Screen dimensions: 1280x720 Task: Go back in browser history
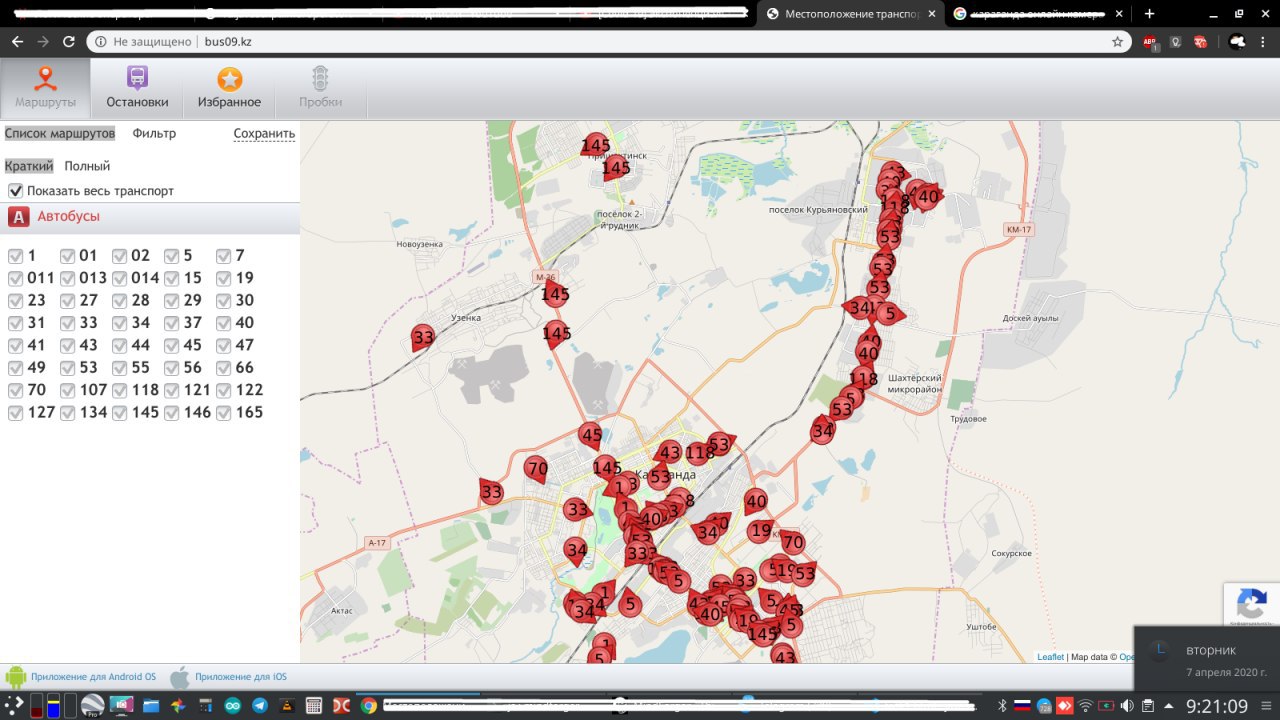tap(17, 41)
